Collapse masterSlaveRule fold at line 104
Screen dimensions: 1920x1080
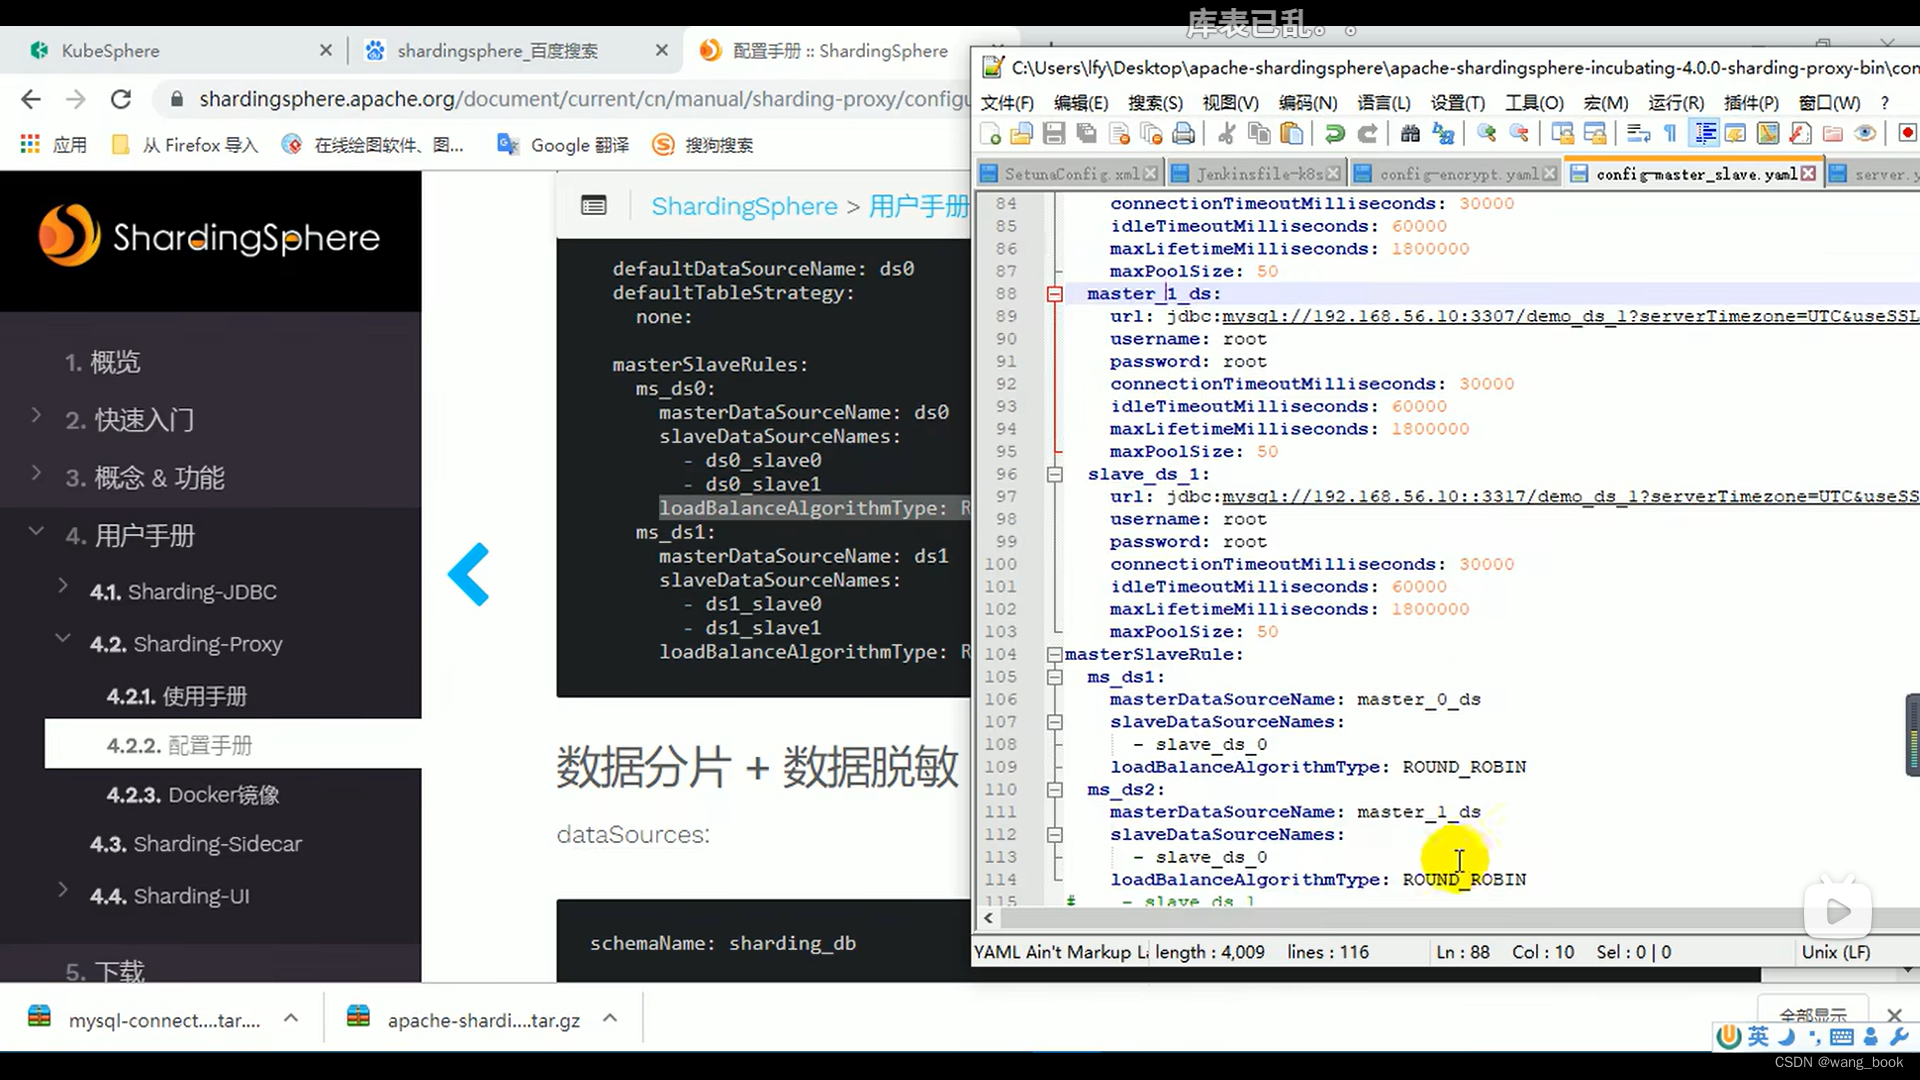[1054, 654]
